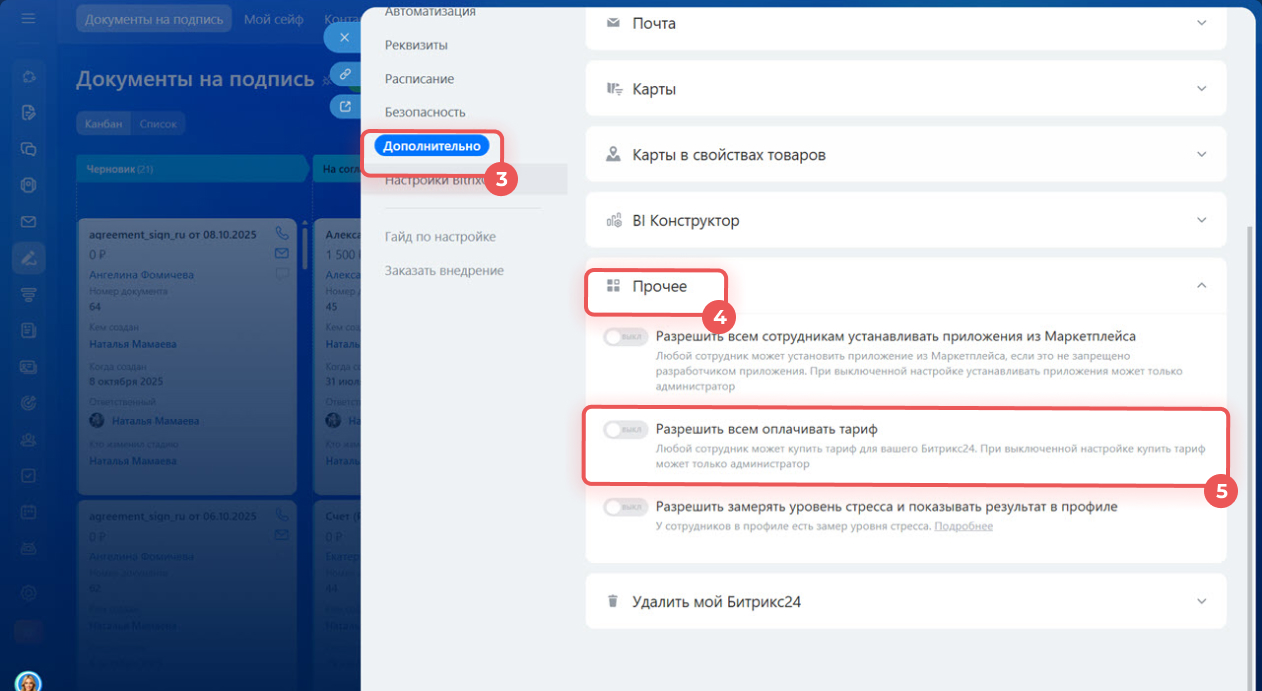Click the BI Конструктор chart icon
Image resolution: width=1262 pixels, height=691 pixels.
point(613,221)
